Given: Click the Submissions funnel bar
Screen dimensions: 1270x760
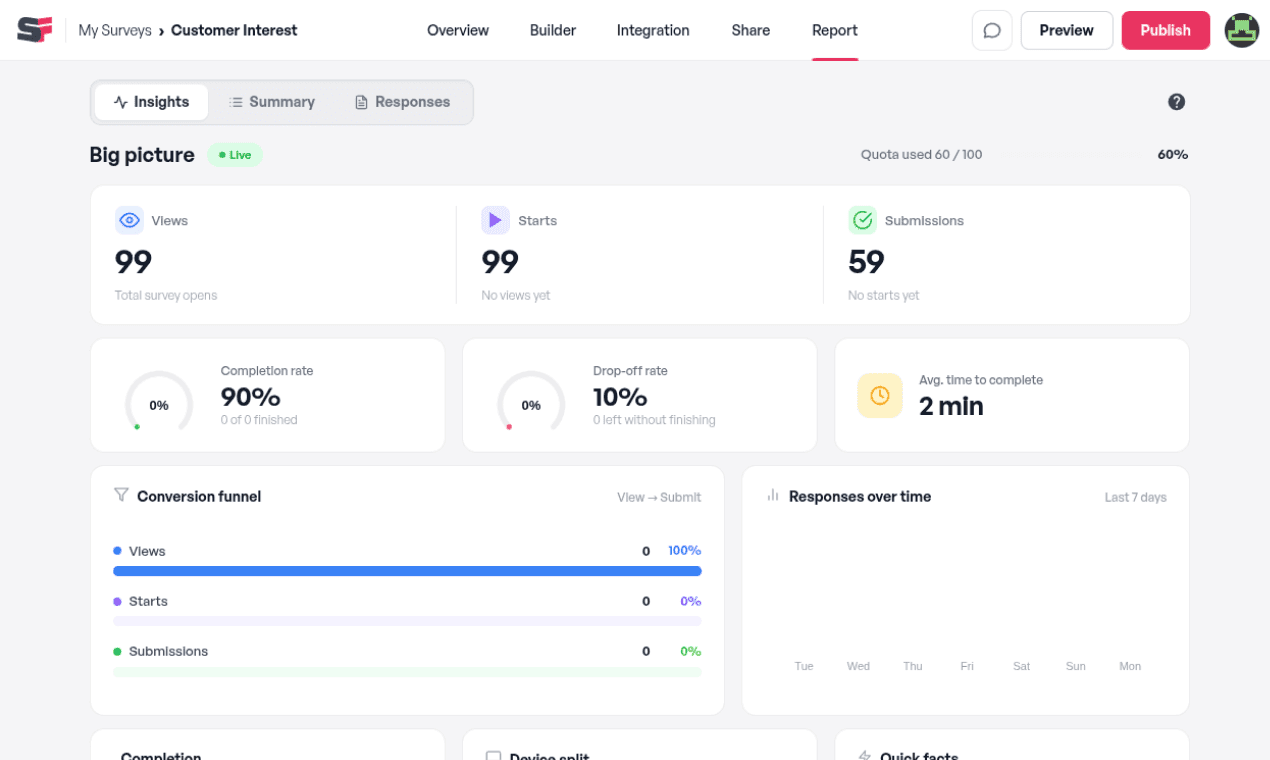Looking at the screenshot, I should tap(407, 672).
